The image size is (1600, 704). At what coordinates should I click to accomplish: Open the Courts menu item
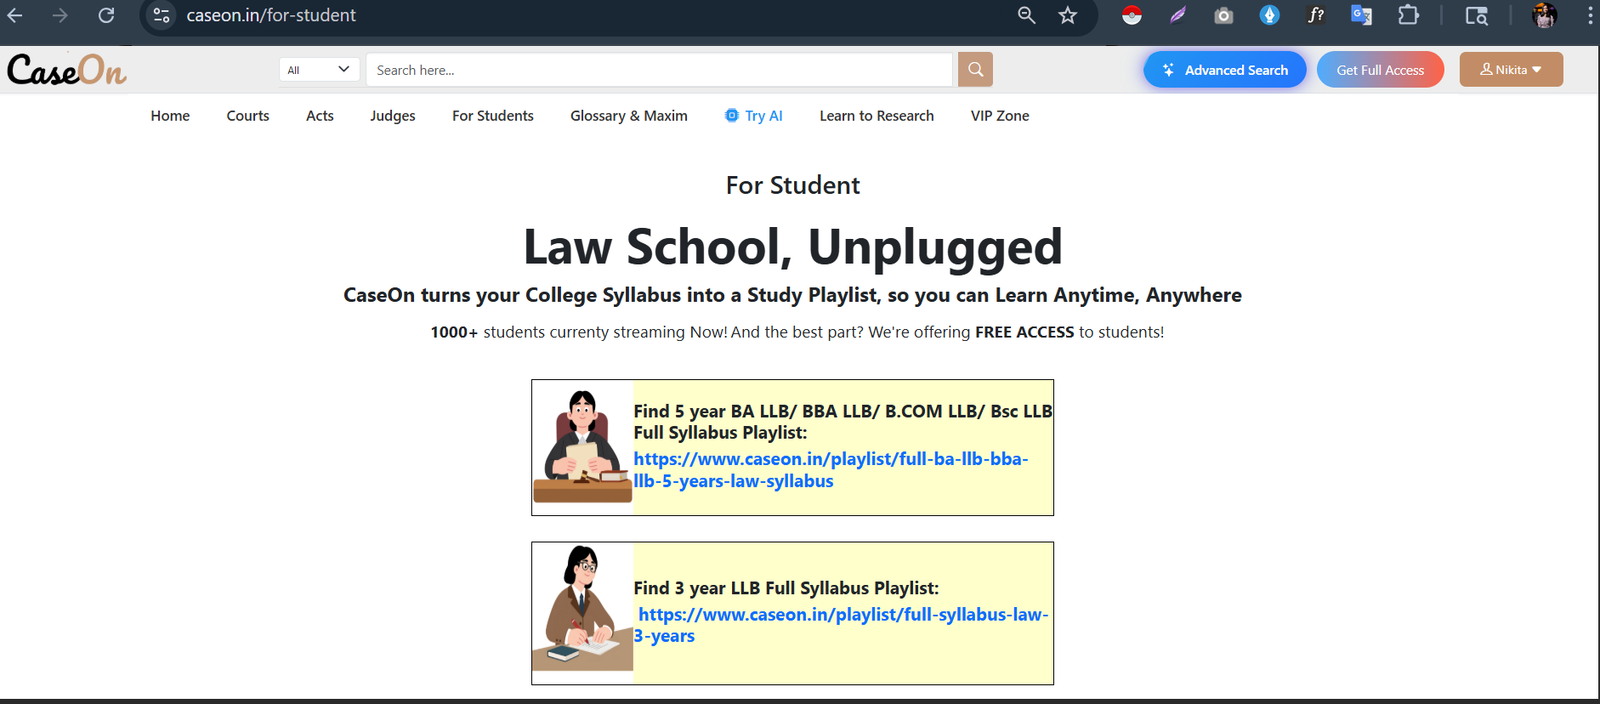(248, 116)
